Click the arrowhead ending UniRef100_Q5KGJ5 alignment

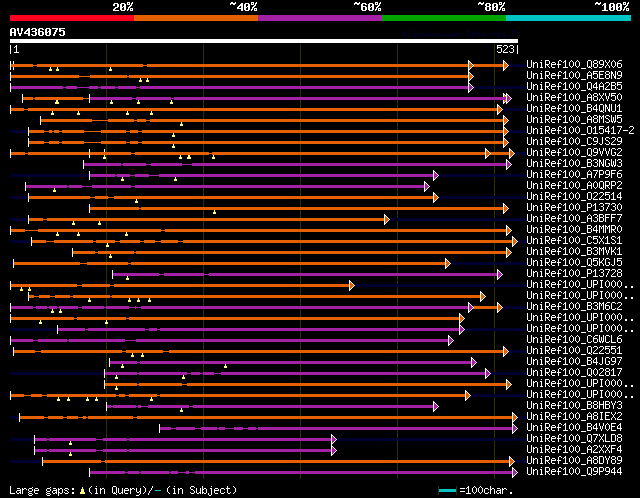pyautogui.click(x=448, y=264)
